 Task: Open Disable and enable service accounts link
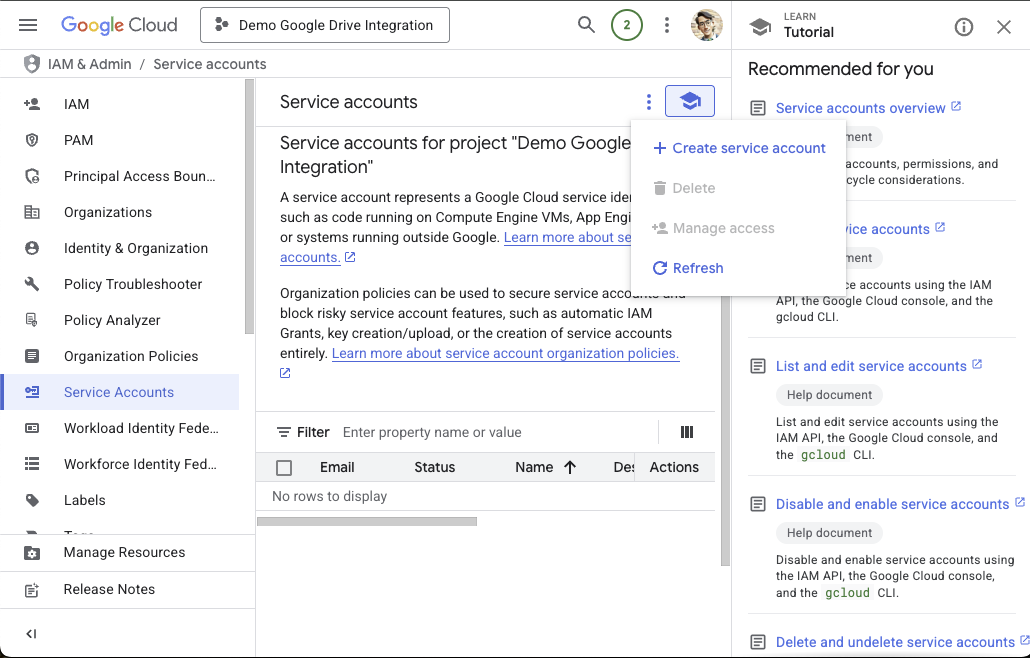pyautogui.click(x=892, y=504)
